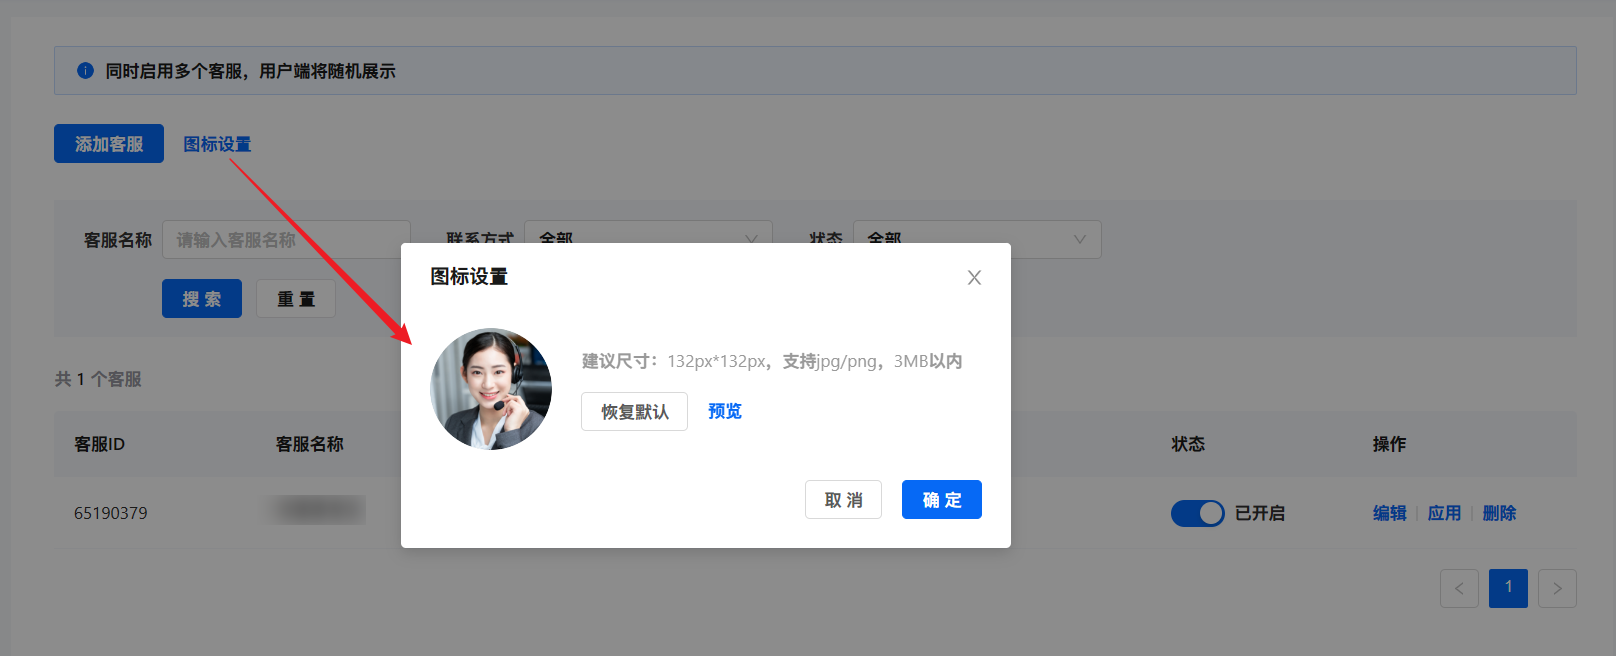The image size is (1616, 656).
Task: Click 恢复默认 to restore default icon
Action: (x=634, y=412)
